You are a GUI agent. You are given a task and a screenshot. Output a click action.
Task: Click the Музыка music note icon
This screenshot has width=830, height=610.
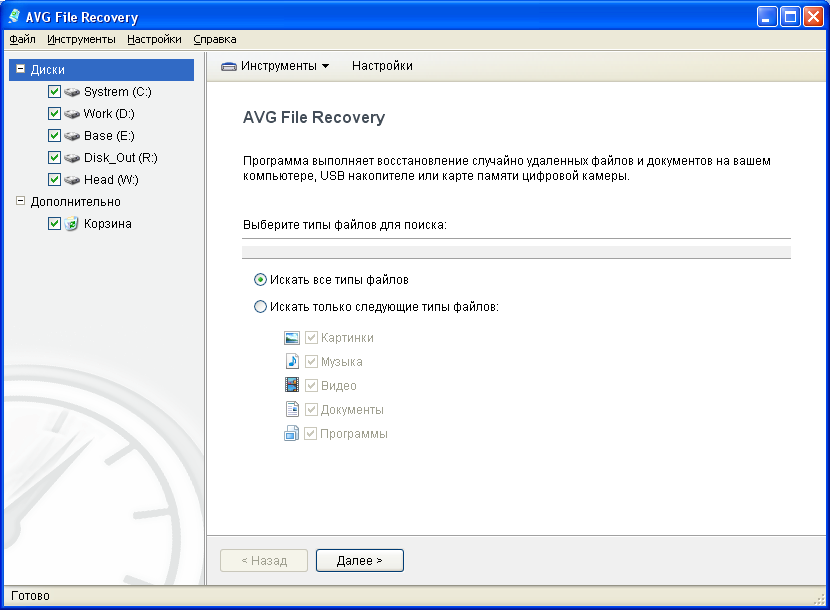pos(292,362)
